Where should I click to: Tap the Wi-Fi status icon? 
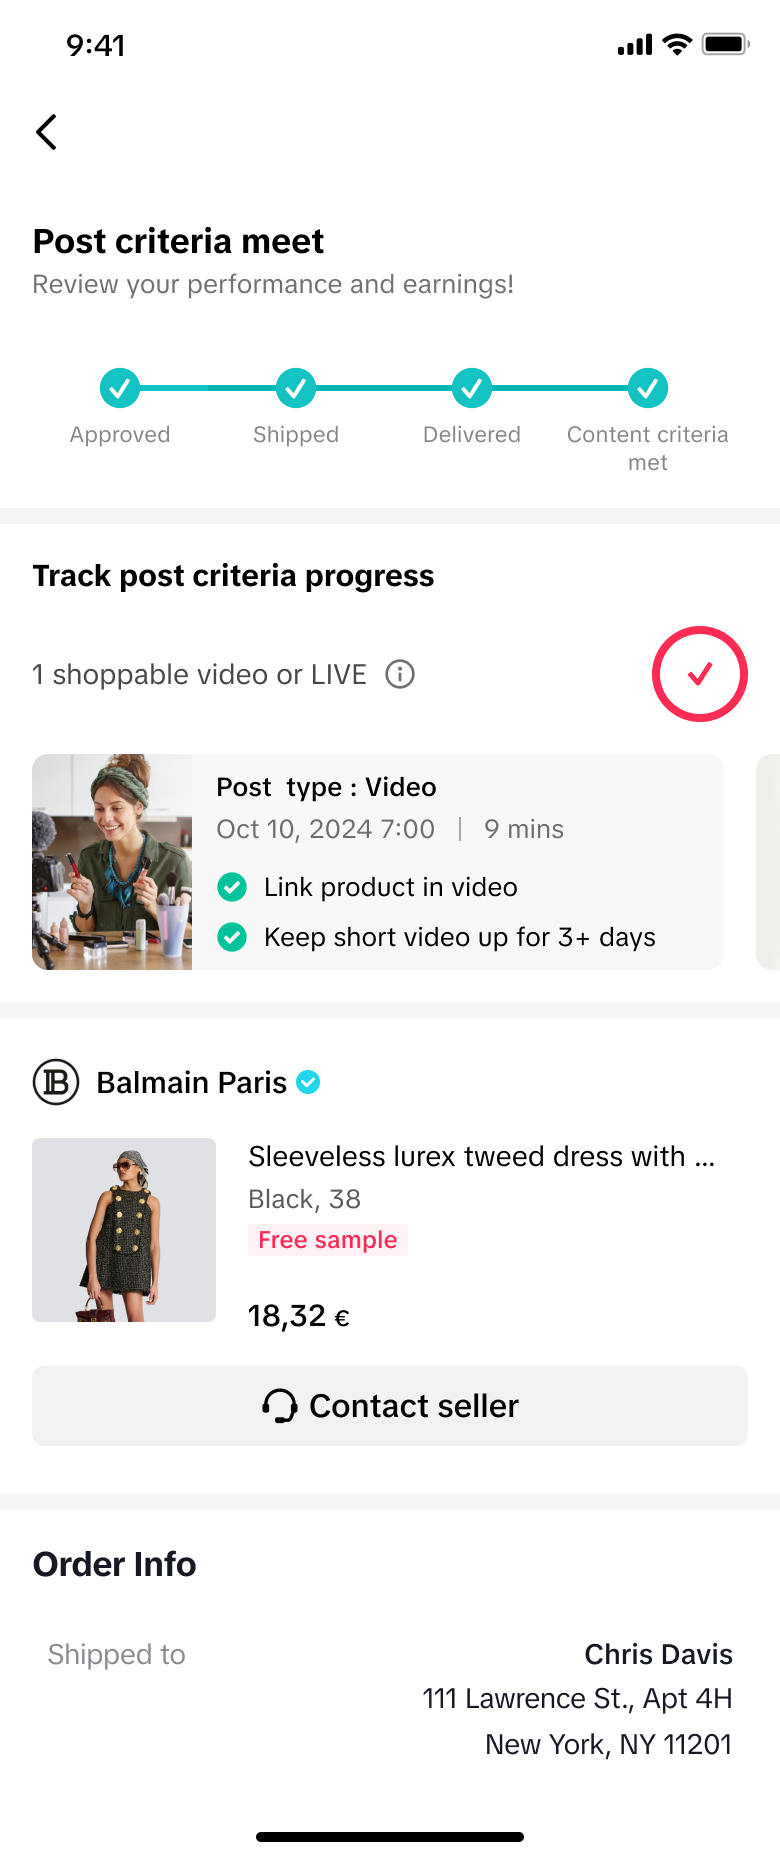click(x=678, y=44)
